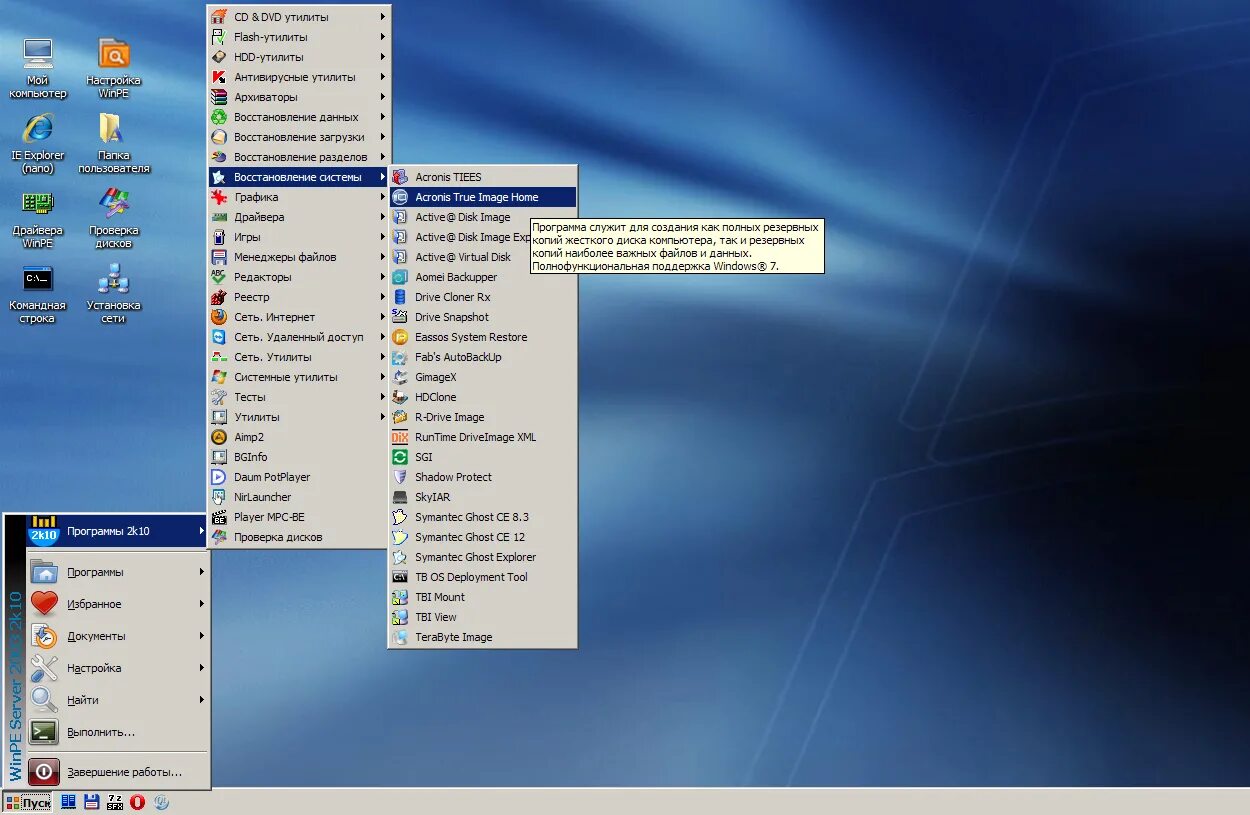Expand the Восстановление разделов submenu
Viewport: 1250px width, 815px height.
click(298, 157)
